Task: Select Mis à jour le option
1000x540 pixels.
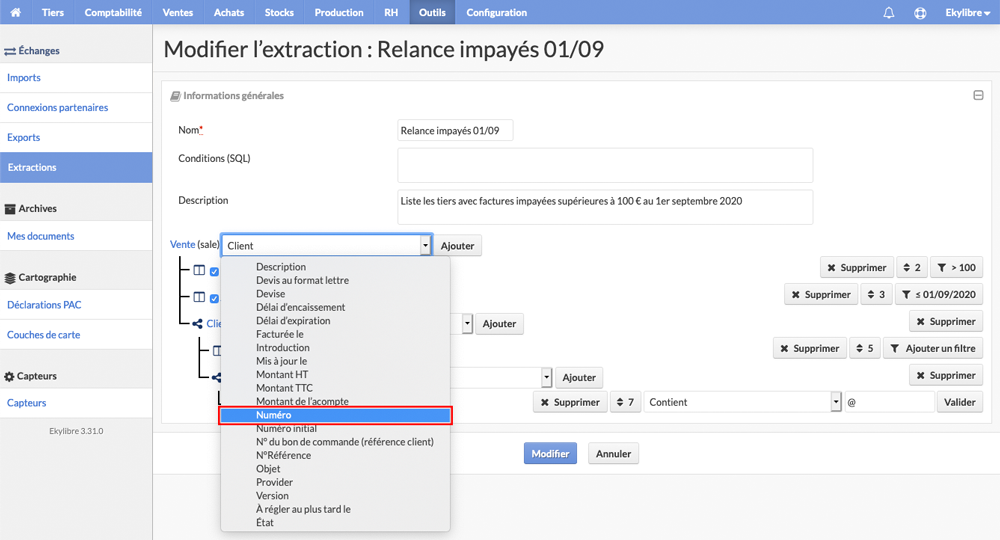Action: coord(281,361)
